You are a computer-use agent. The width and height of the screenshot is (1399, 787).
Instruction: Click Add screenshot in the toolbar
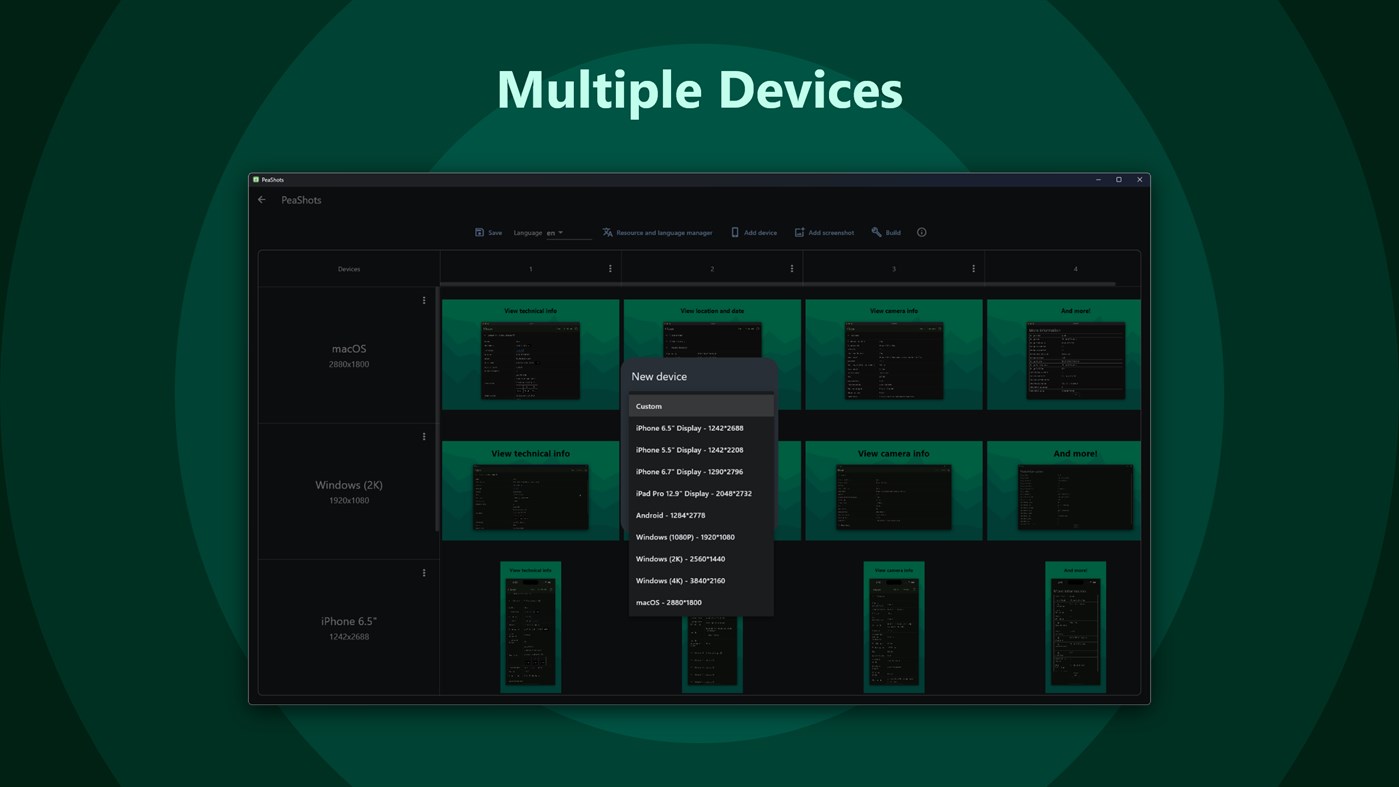[x=824, y=232]
